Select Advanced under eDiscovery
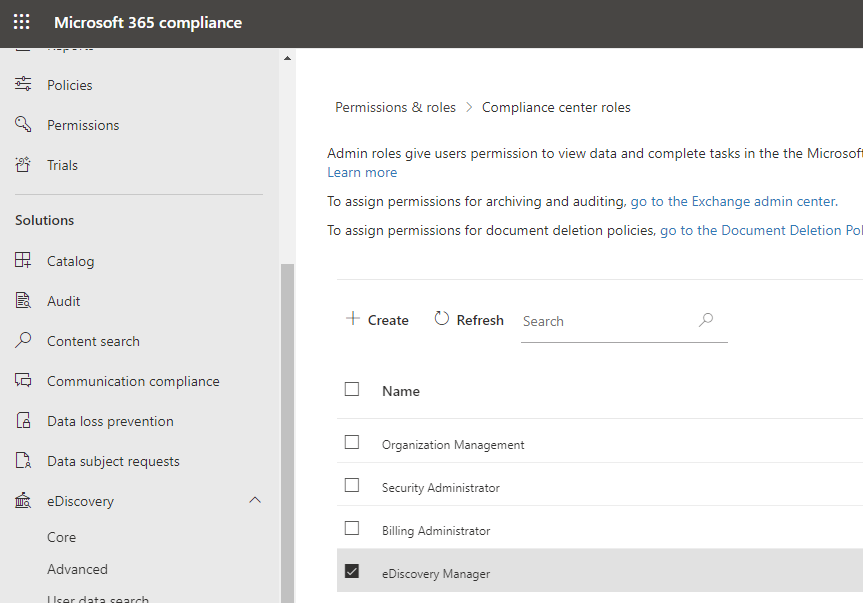 77,569
